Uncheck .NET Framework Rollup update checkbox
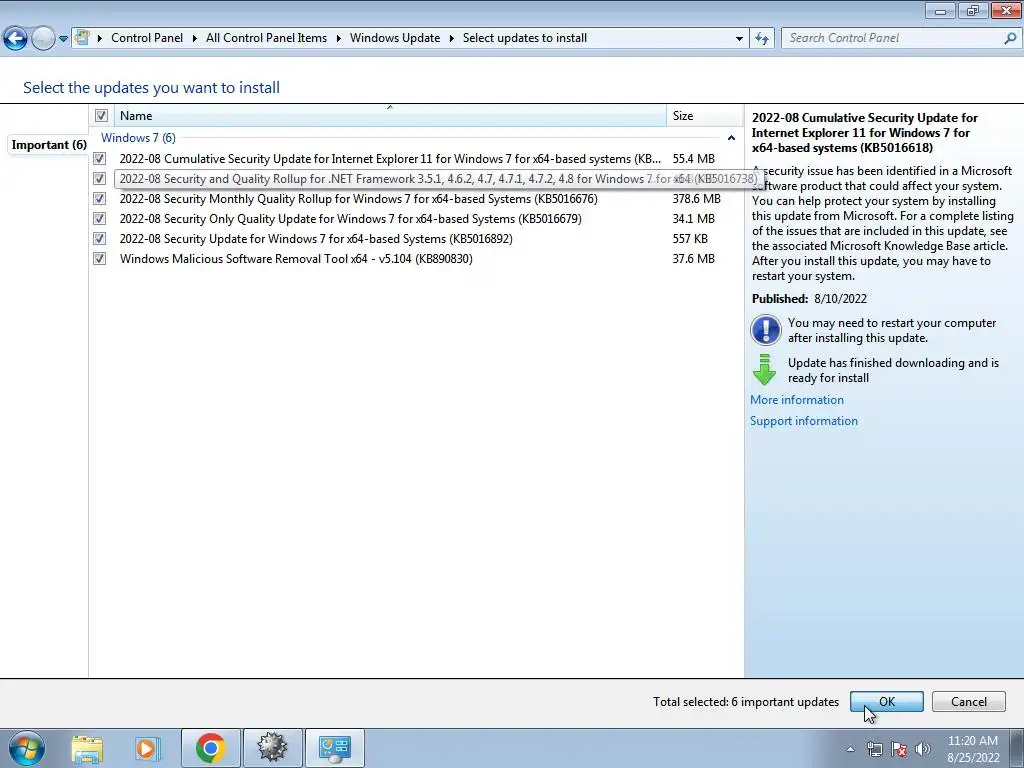 point(99,178)
